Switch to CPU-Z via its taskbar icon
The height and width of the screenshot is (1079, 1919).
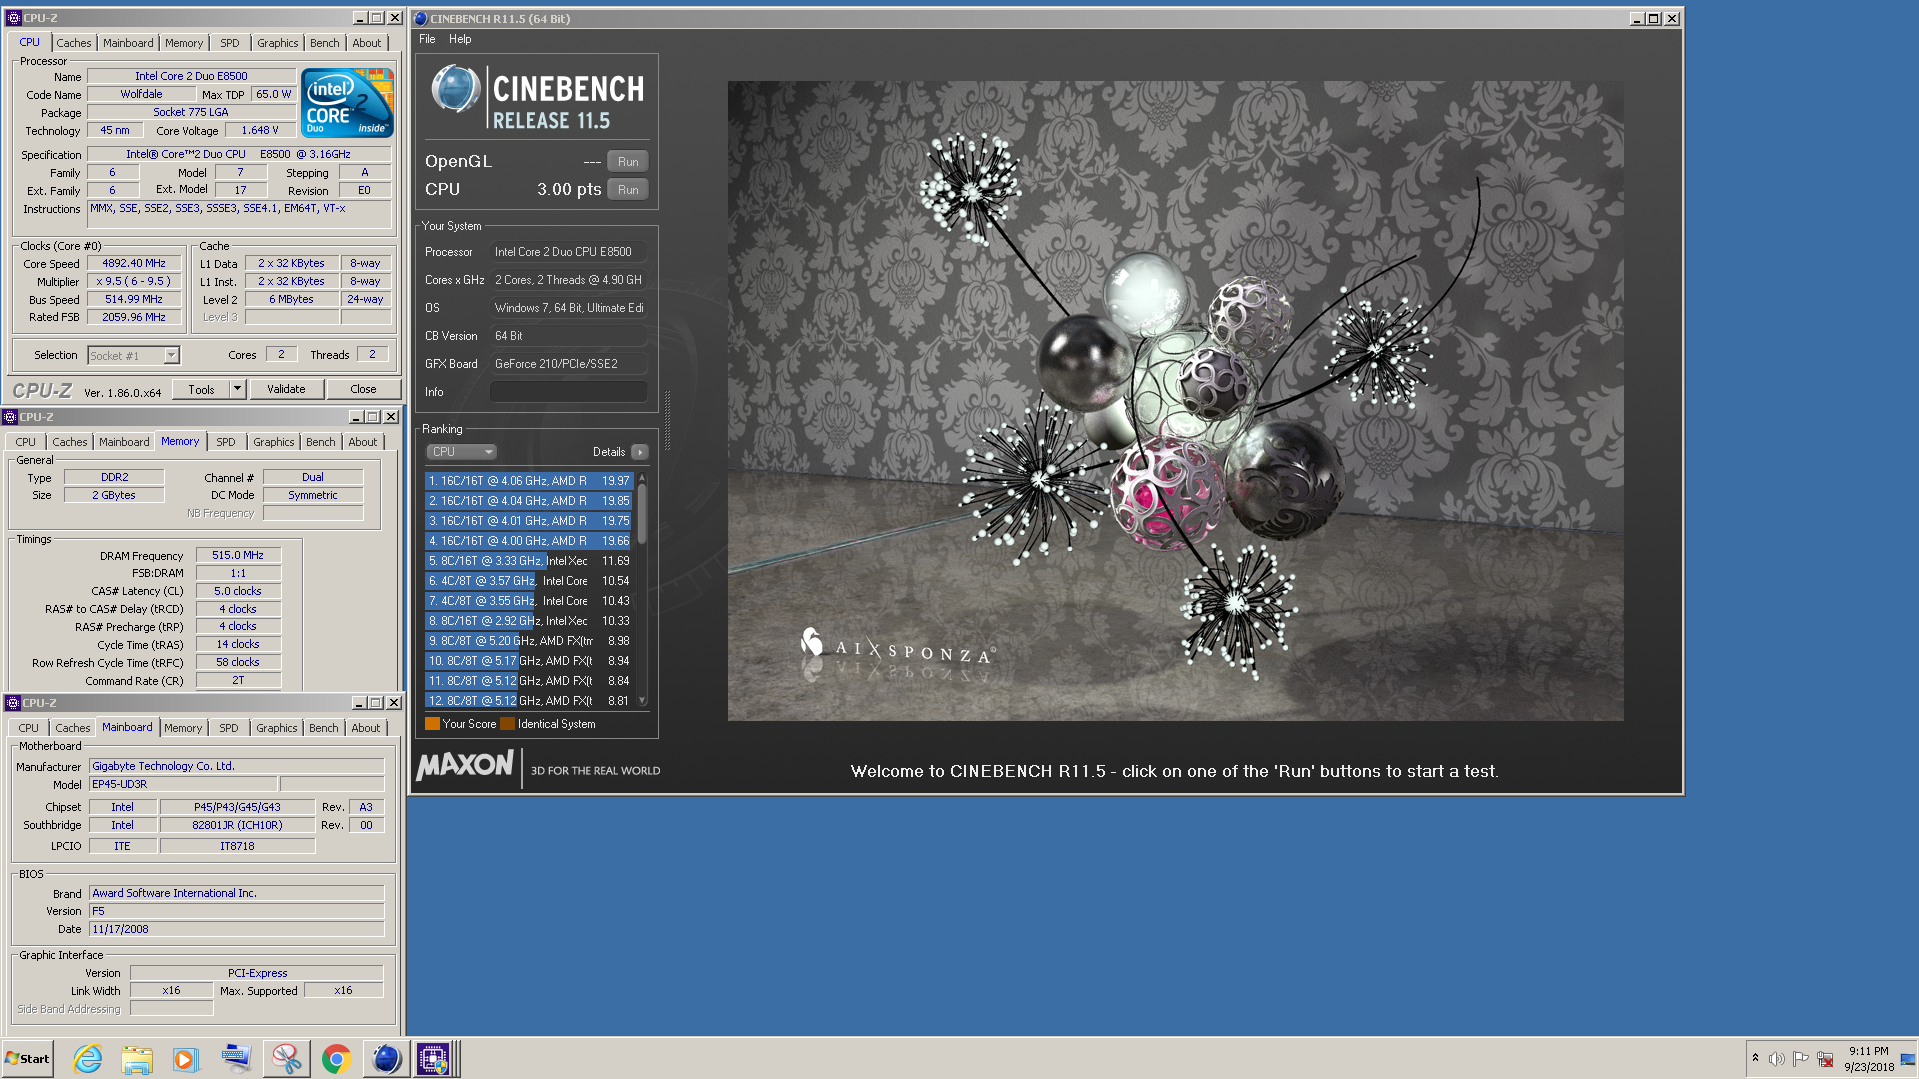[434, 1058]
